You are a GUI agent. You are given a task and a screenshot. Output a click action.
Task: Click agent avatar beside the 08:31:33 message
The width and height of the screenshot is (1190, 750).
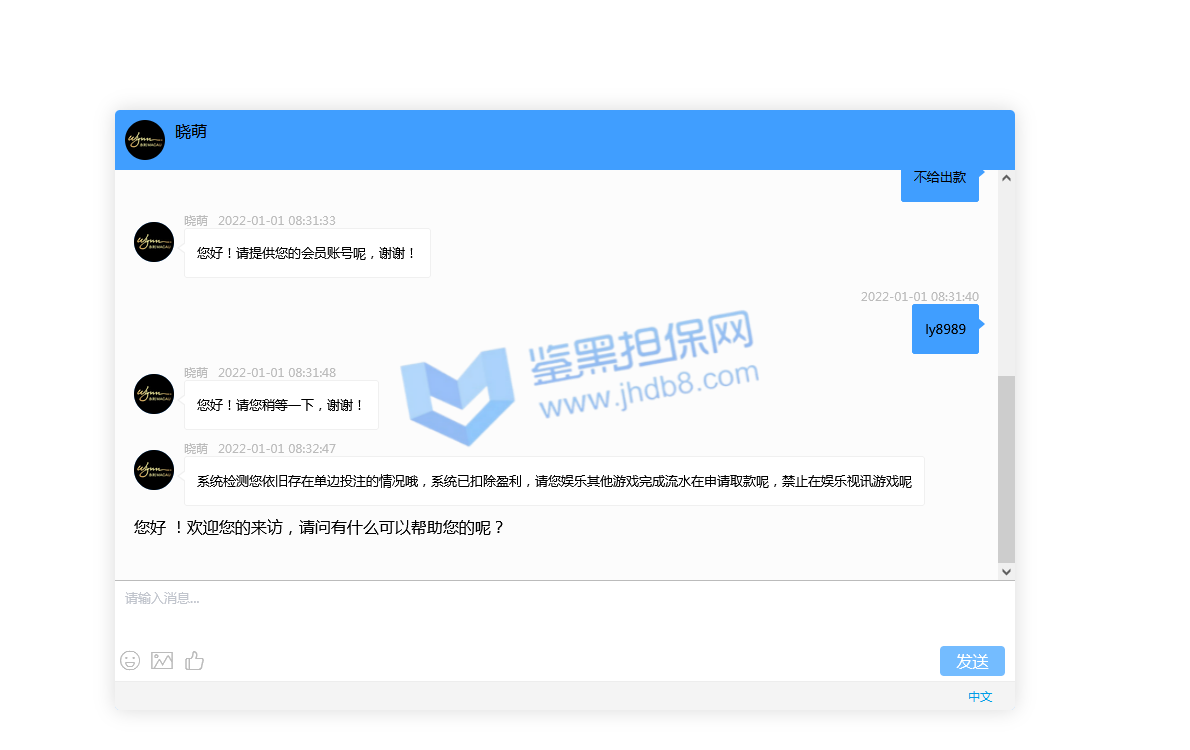pos(154,242)
